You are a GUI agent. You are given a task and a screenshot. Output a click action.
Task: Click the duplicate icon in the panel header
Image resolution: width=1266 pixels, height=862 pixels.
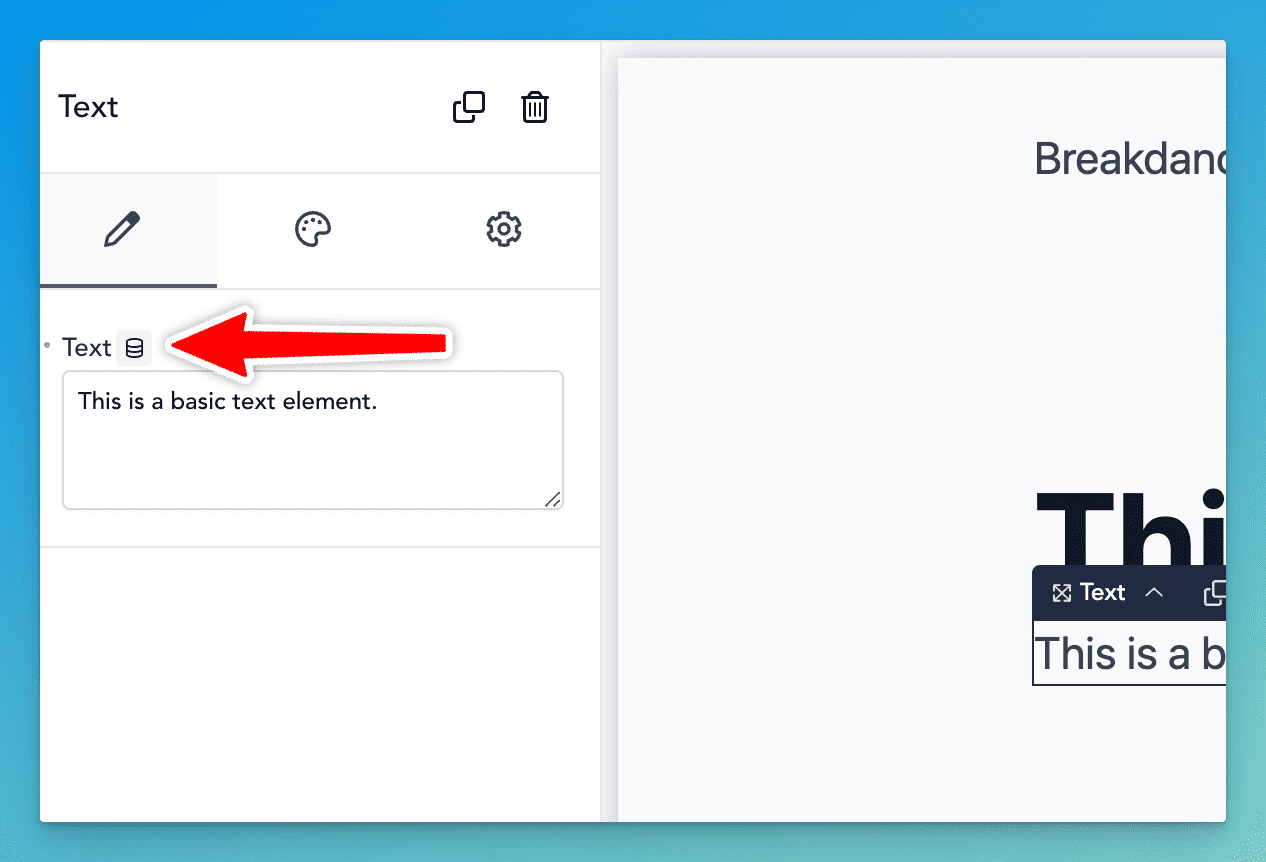tap(469, 107)
